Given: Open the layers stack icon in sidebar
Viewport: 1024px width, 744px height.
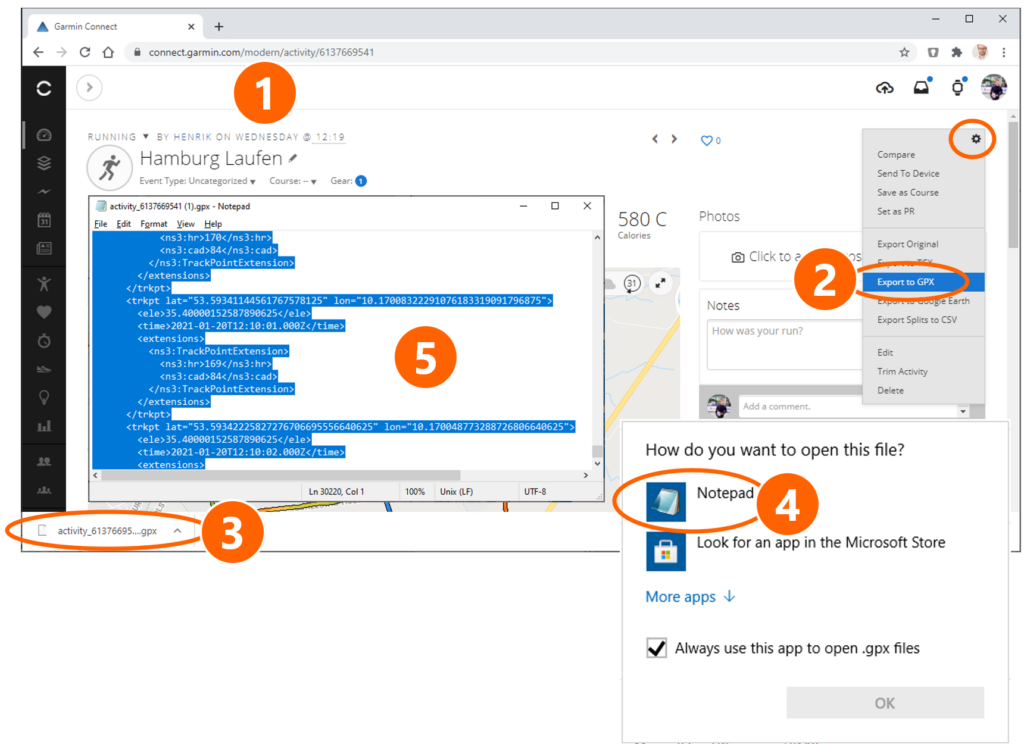Looking at the screenshot, I should pos(44,163).
